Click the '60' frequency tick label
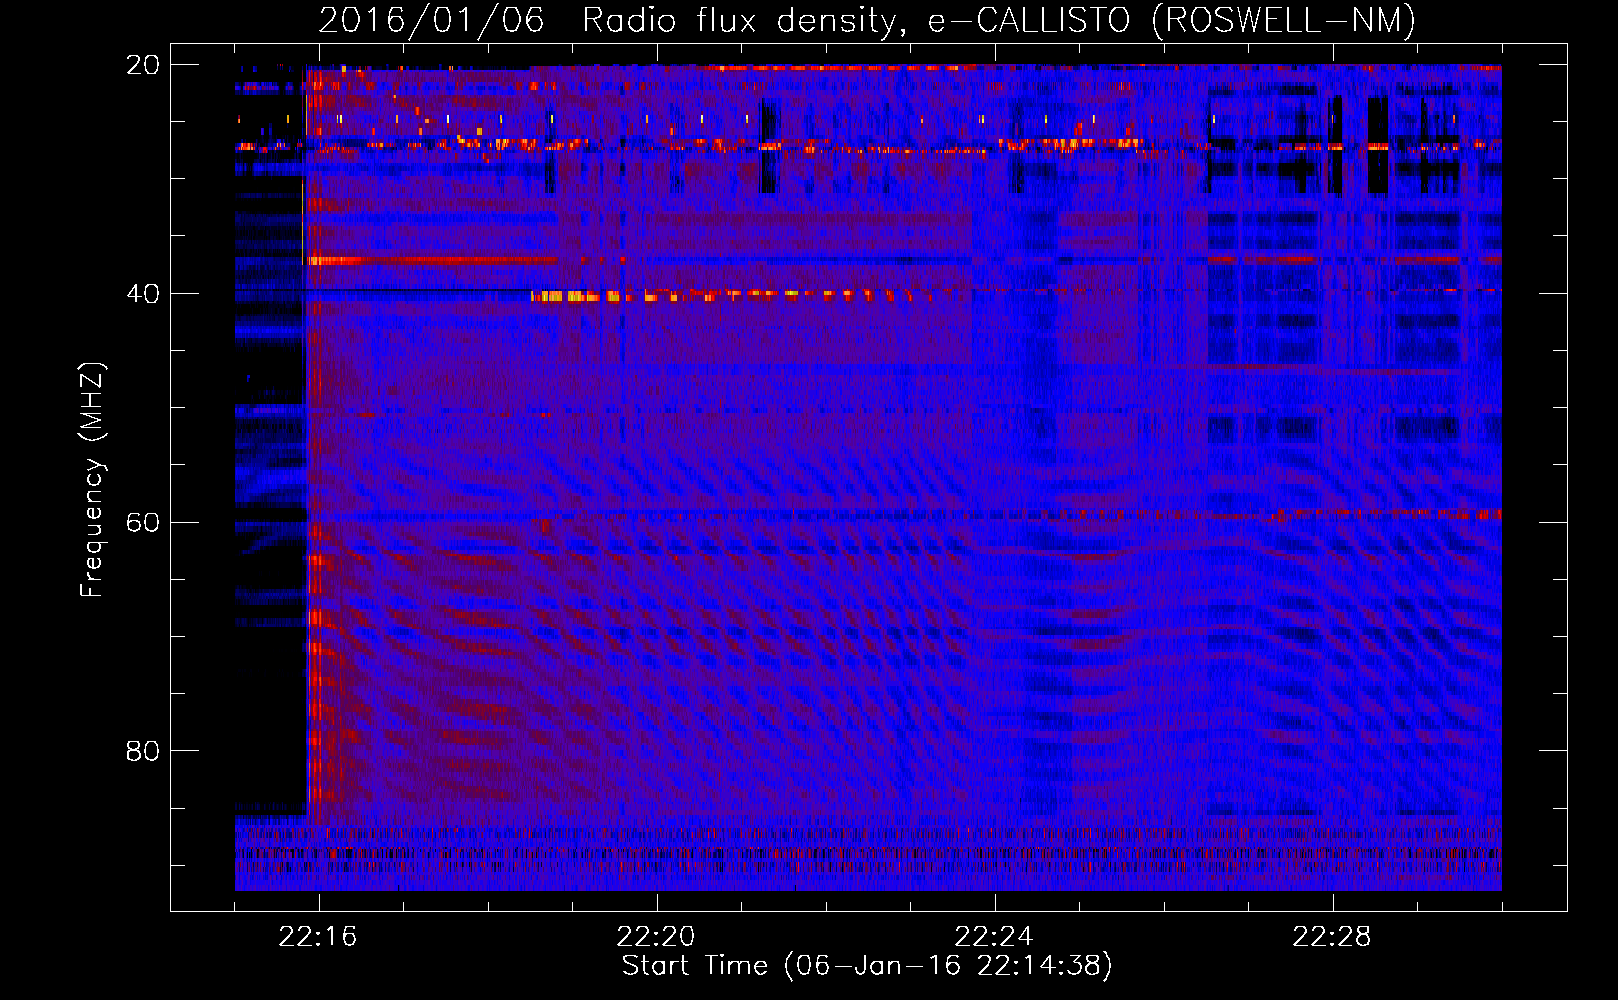 point(143,523)
